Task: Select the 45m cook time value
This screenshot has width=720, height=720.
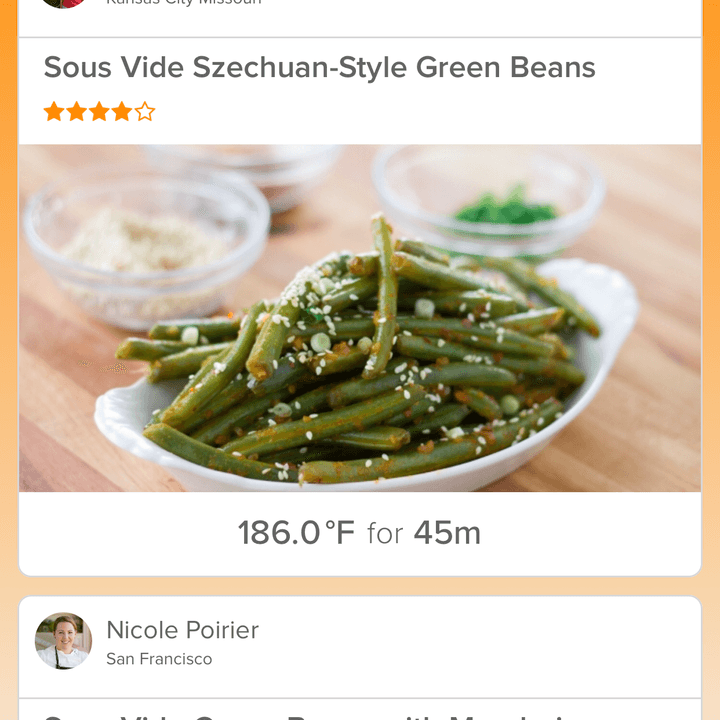Action: 447,533
